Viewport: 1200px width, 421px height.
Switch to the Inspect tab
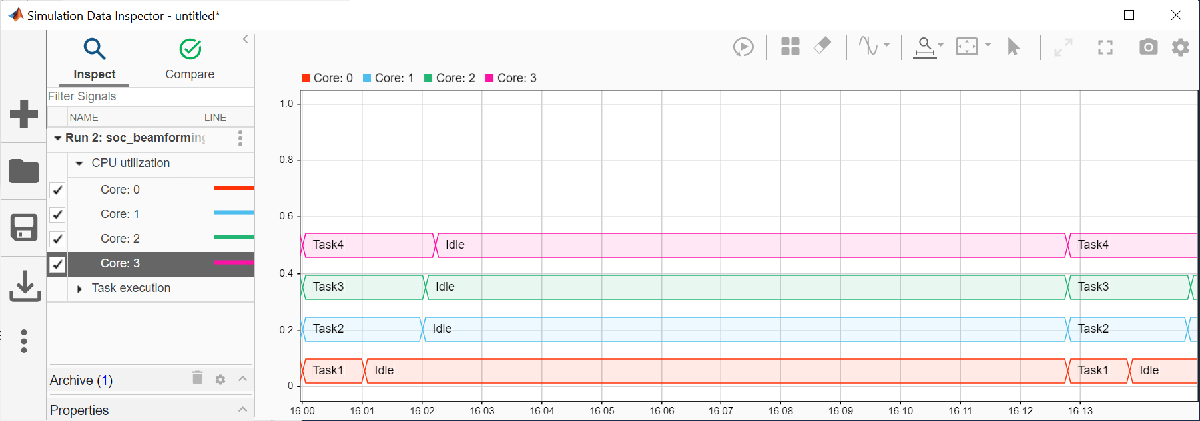(x=94, y=59)
